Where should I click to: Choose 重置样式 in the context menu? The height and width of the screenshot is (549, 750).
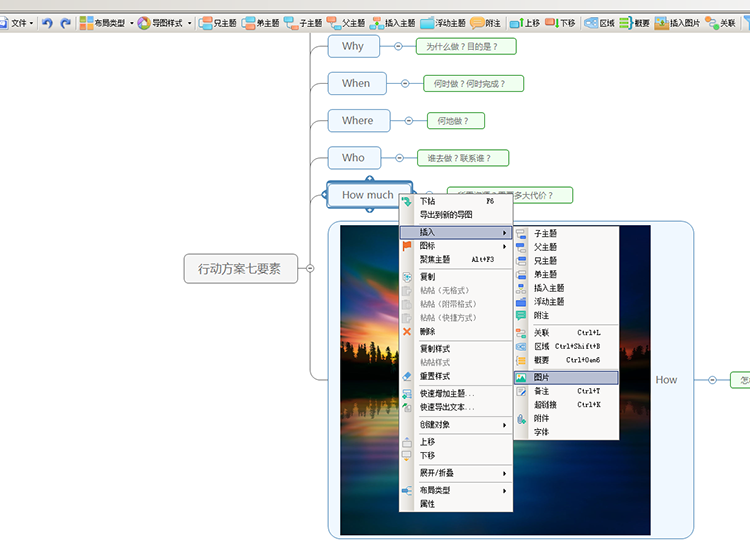(x=456, y=376)
